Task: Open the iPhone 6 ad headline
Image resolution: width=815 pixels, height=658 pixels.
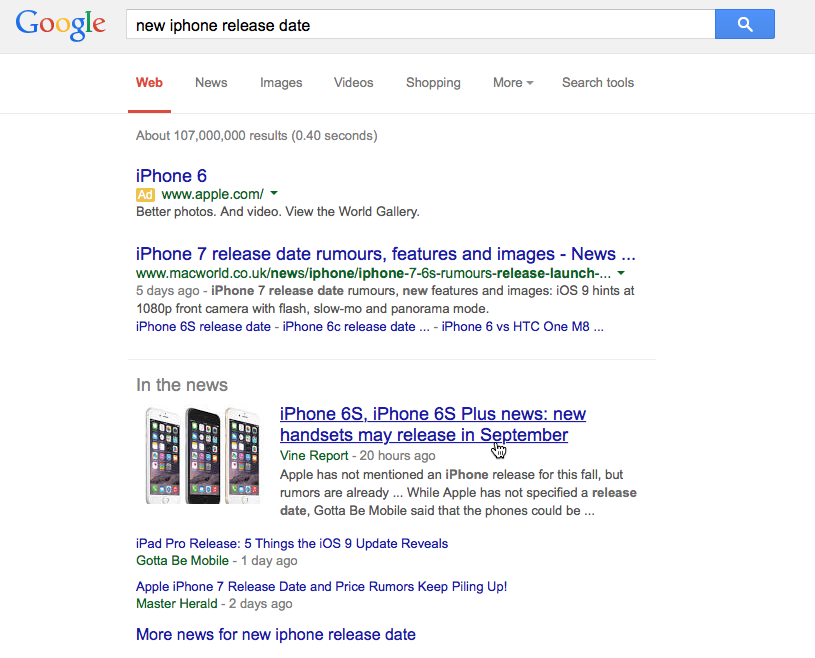Action: tap(171, 175)
